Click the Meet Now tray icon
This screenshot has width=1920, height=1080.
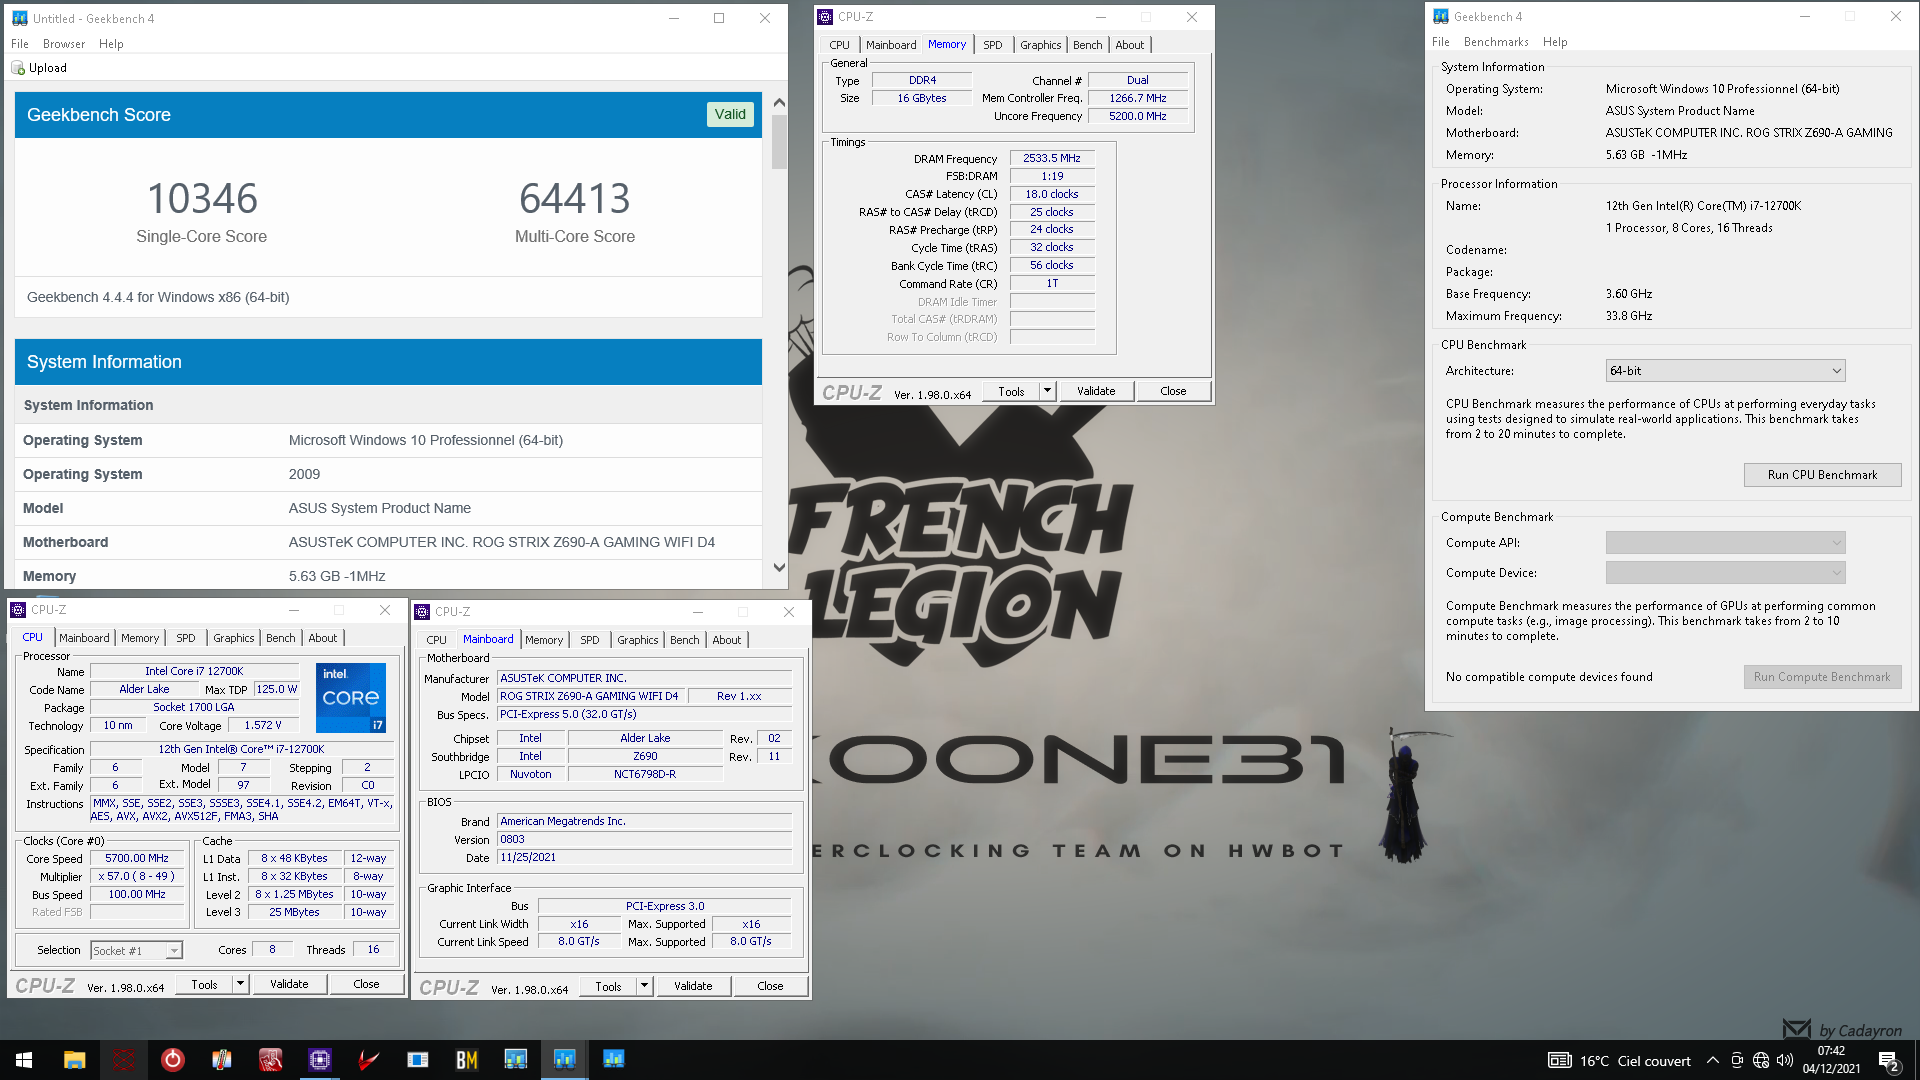point(1737,1060)
